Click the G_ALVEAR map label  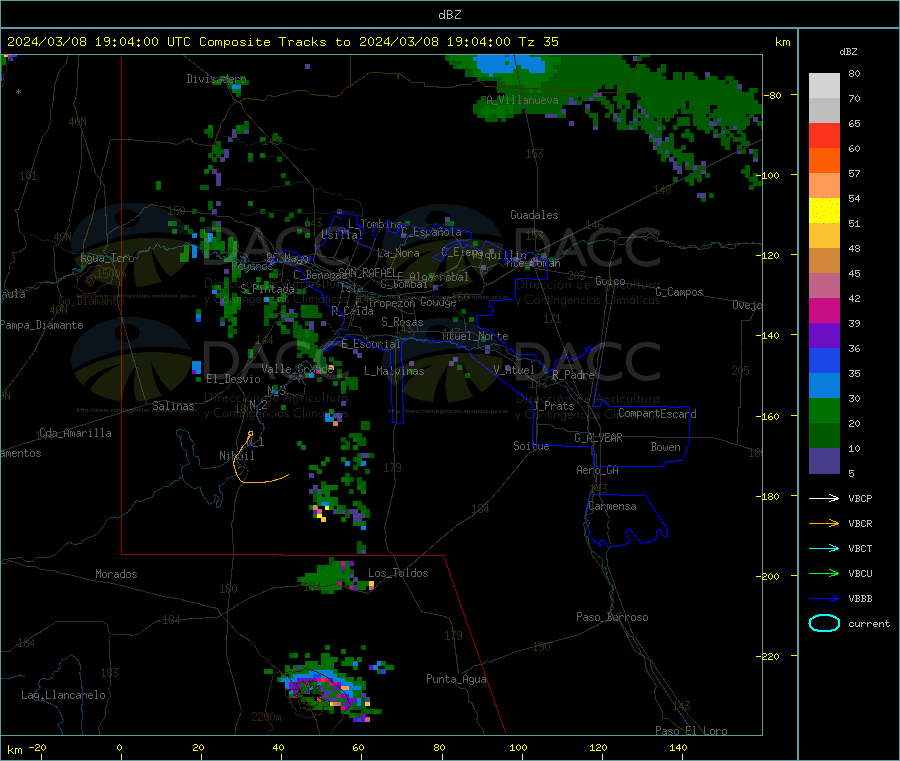[x=598, y=438]
